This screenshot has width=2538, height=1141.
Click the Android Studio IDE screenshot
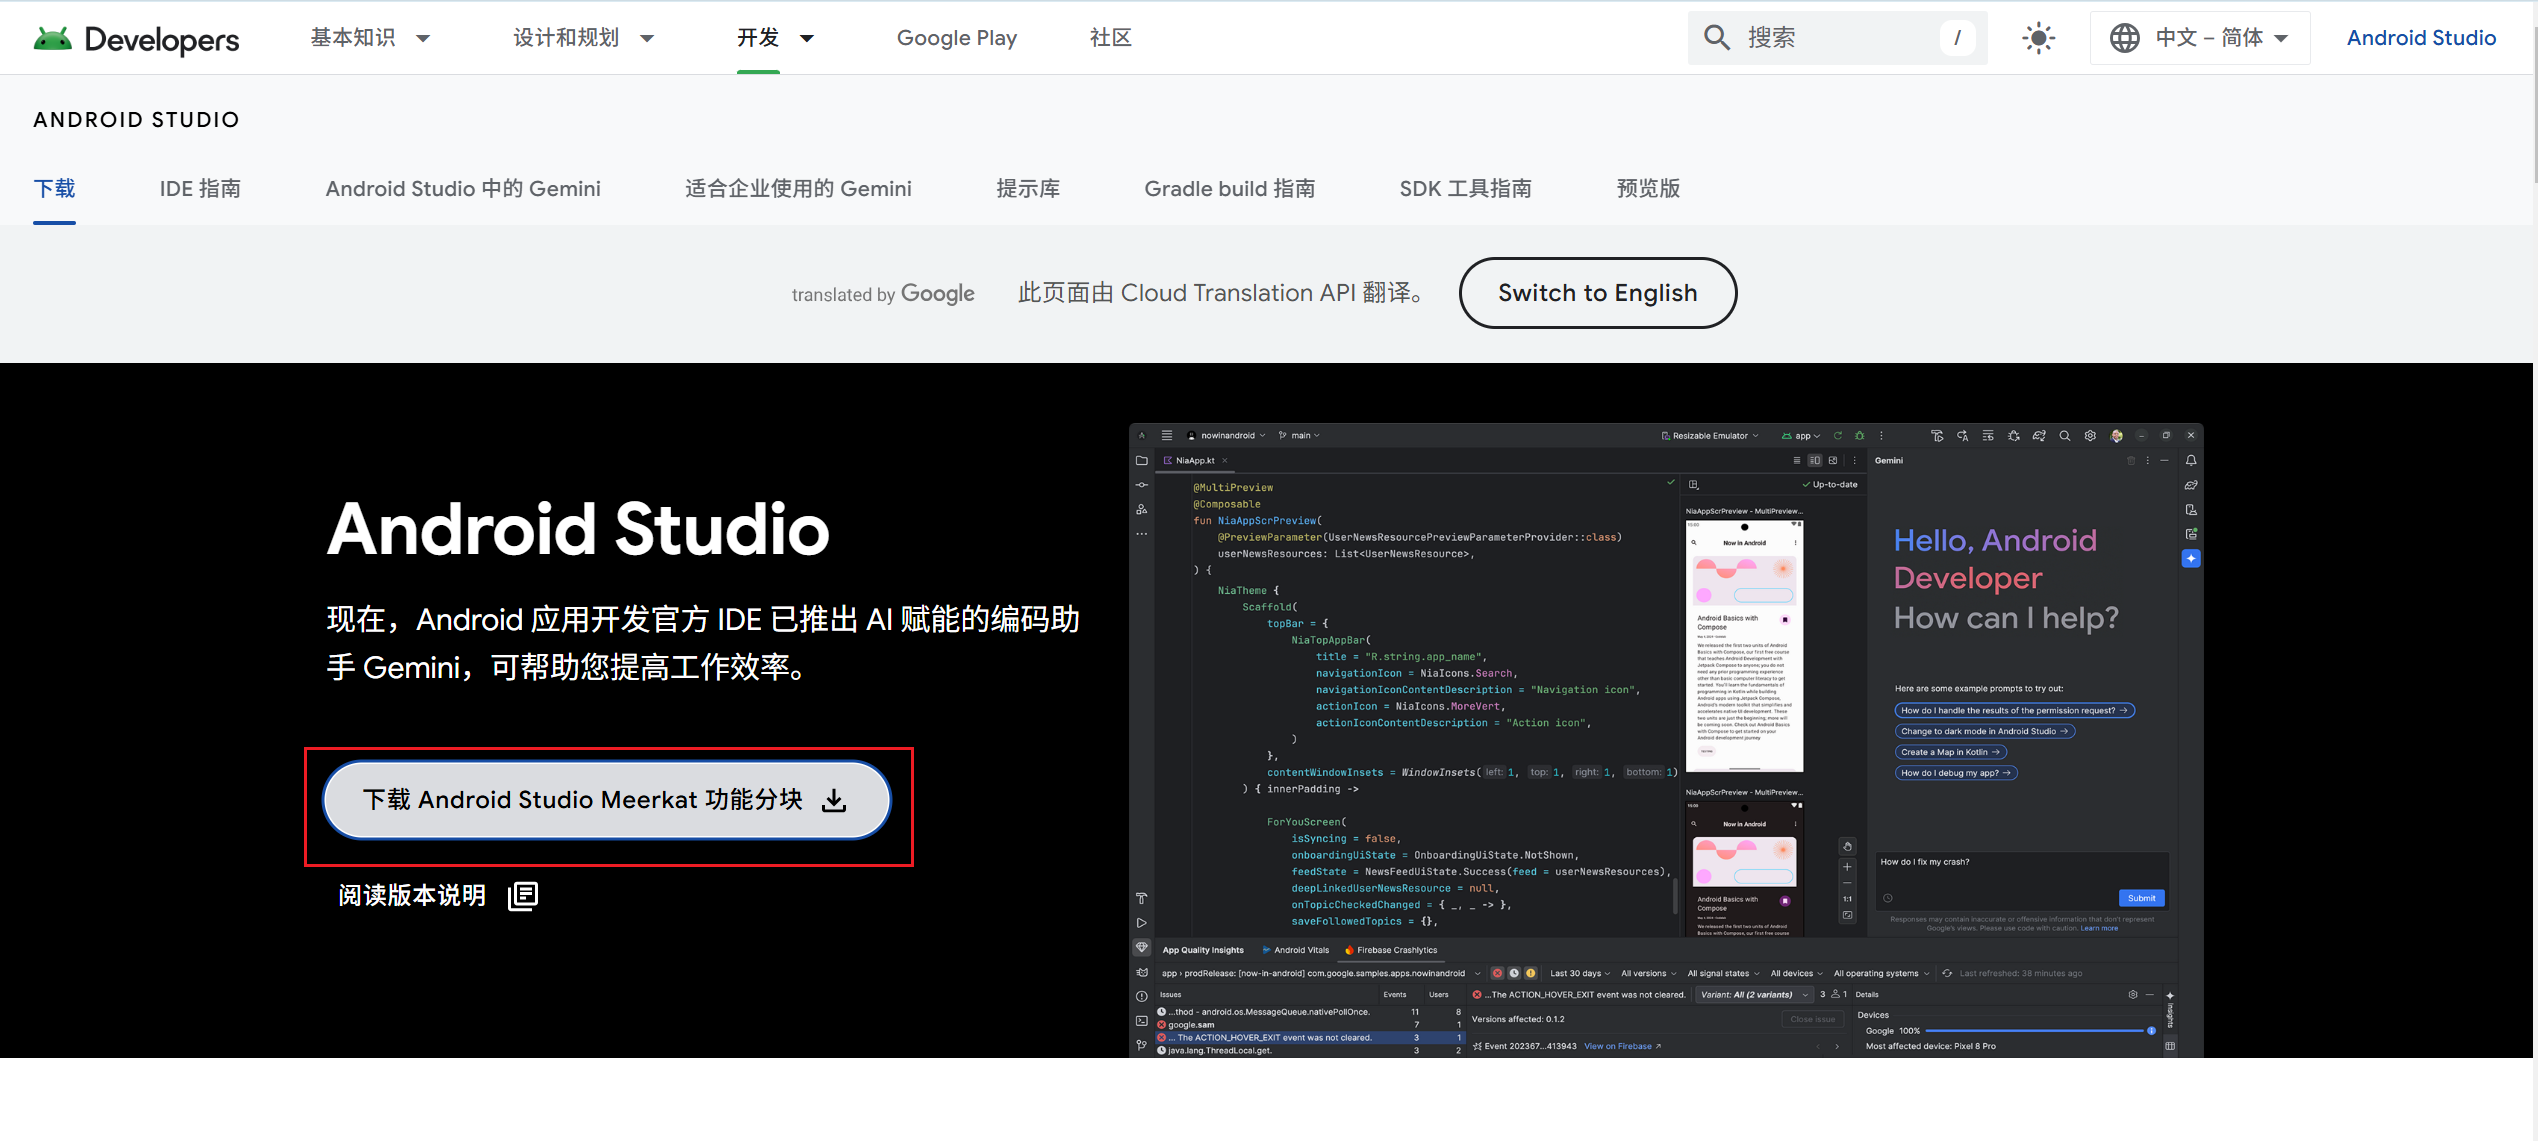(1666, 740)
